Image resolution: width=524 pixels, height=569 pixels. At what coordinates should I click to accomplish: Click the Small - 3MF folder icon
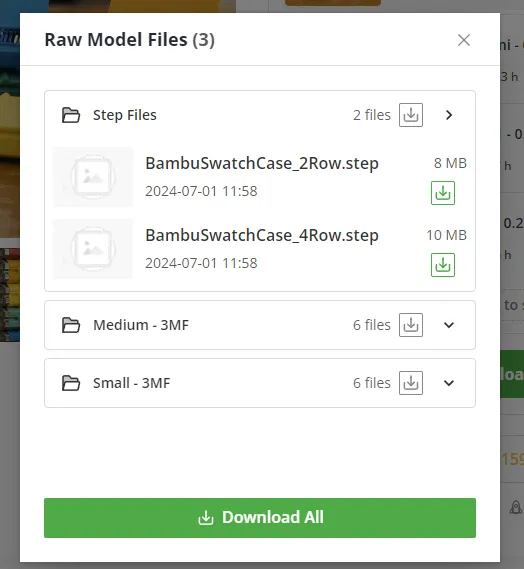point(71,383)
